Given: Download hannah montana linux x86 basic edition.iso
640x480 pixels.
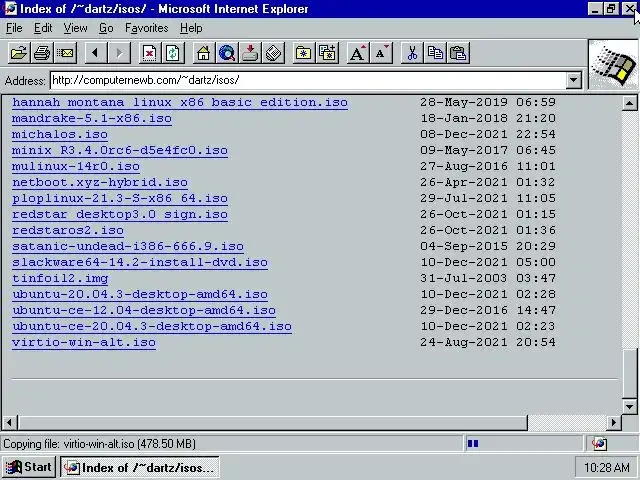Looking at the screenshot, I should pyautogui.click(x=180, y=102).
